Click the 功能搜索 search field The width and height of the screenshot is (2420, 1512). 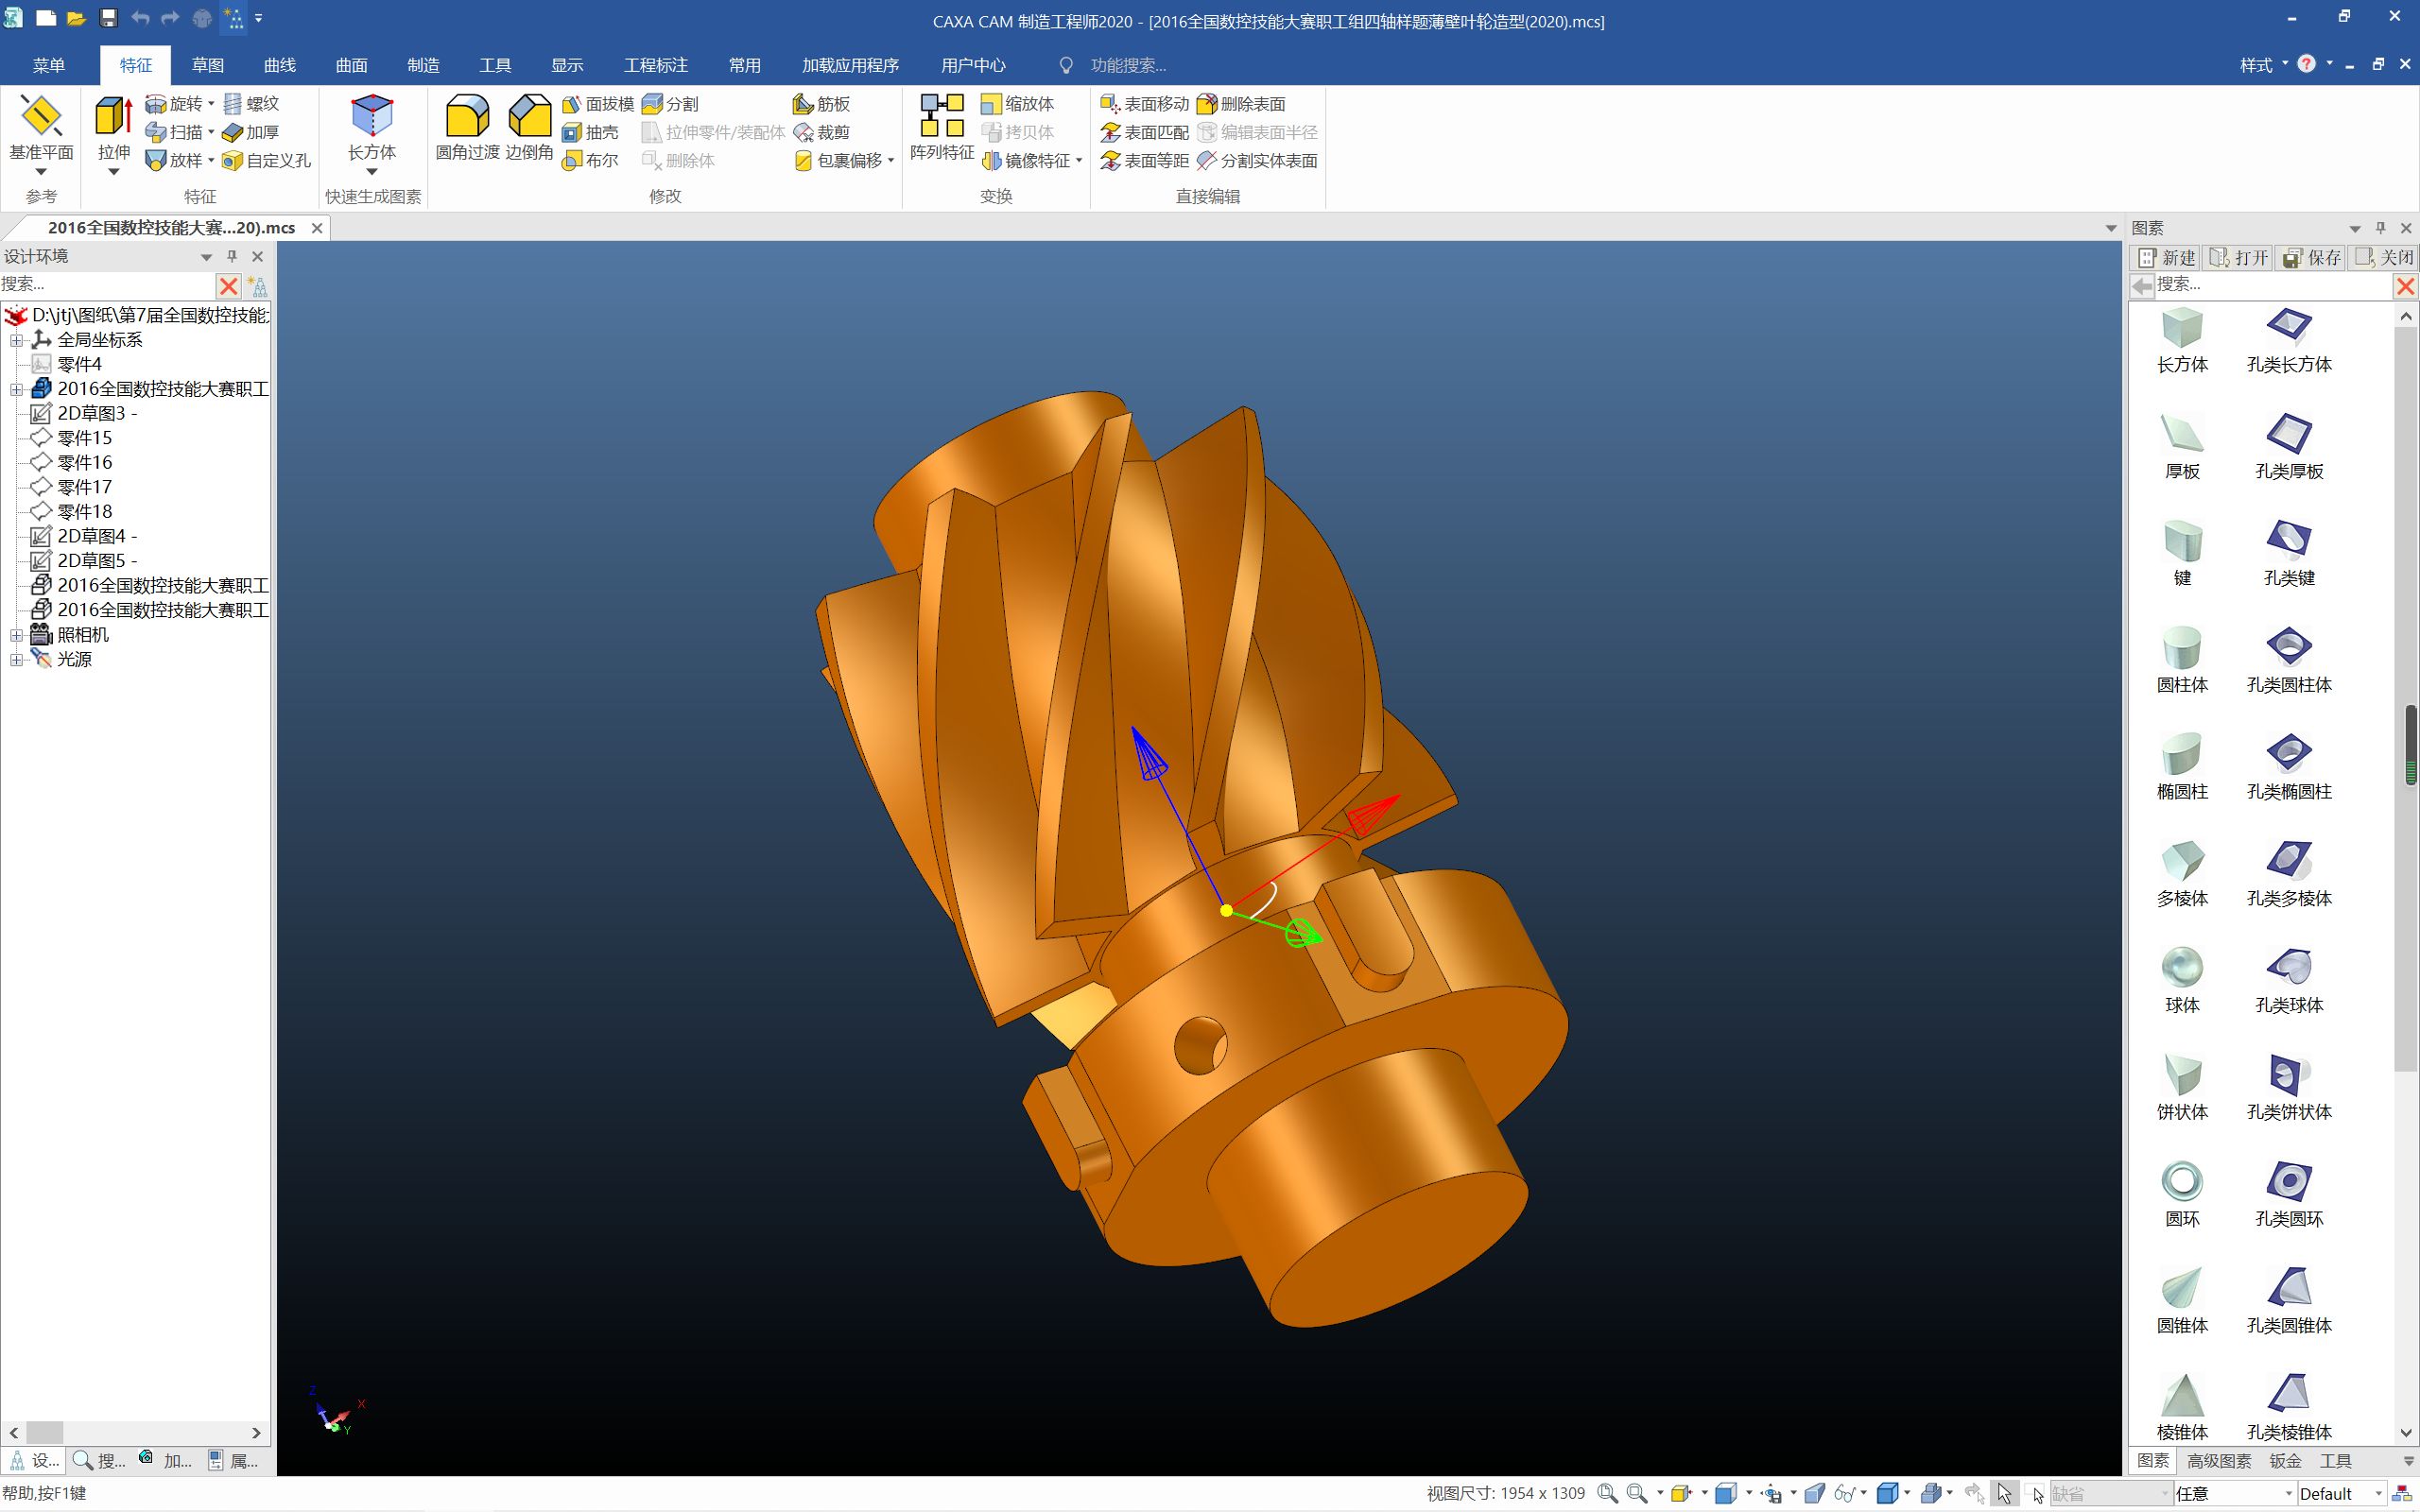pos(1127,65)
